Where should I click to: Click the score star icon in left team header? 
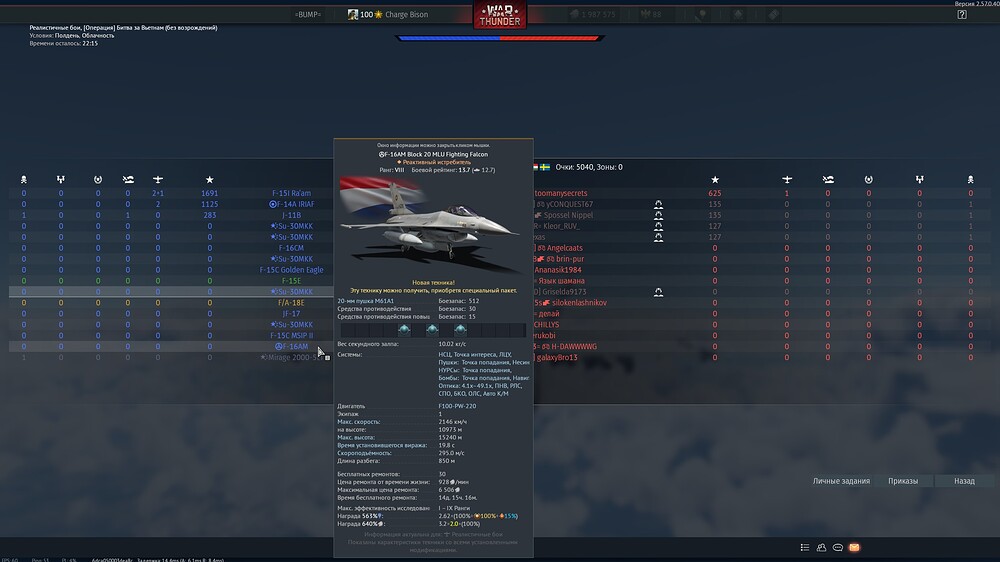click(209, 180)
